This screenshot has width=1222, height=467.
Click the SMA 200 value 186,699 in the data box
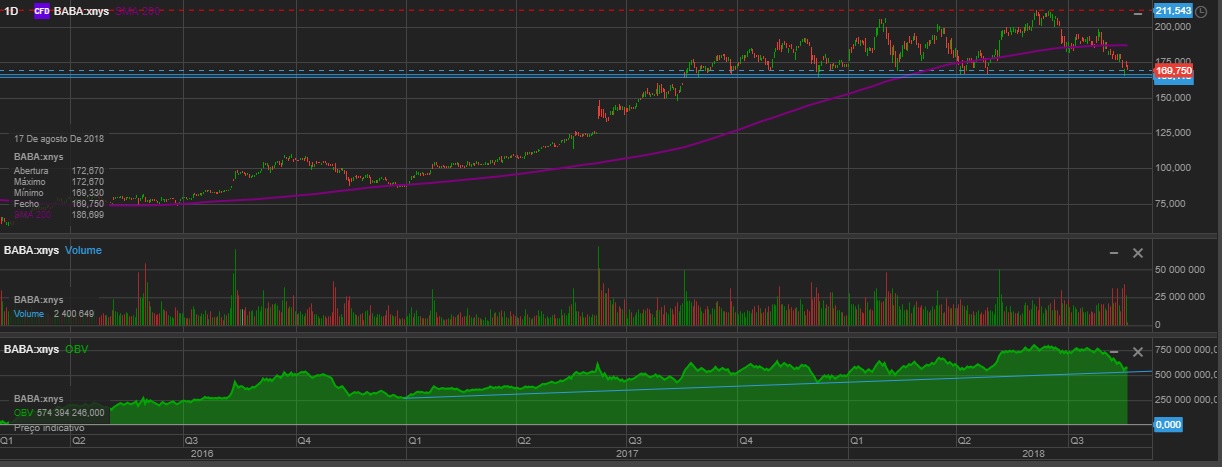88,215
